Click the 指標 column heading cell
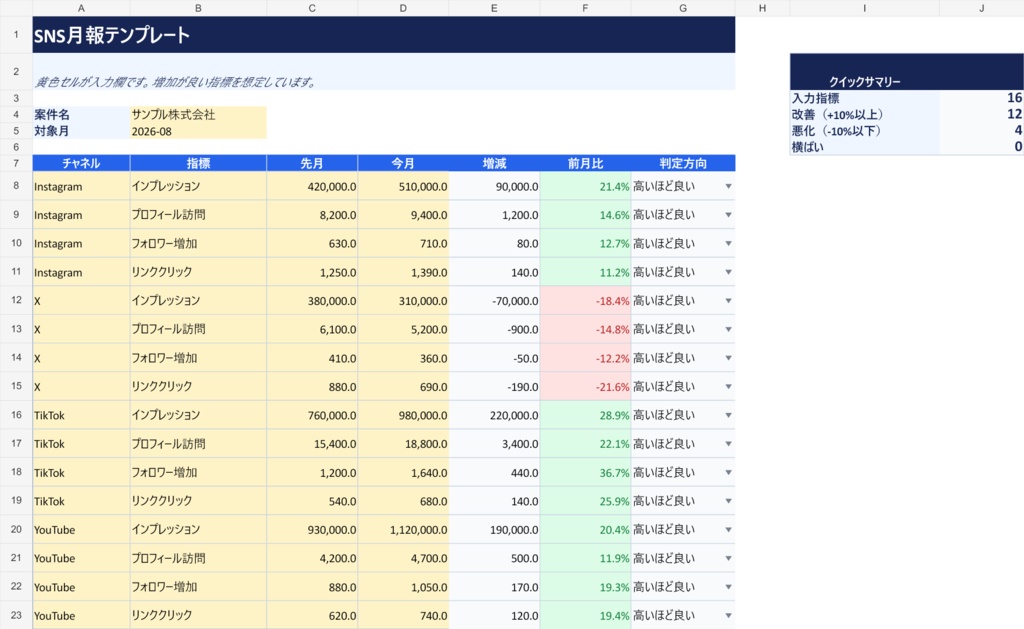Image resolution: width=1024 pixels, height=629 pixels. (x=198, y=163)
